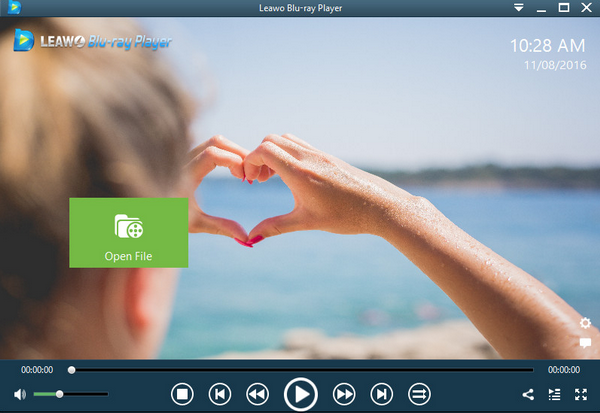600x413 pixels.
Task: Open settings with the gear icon
Action: (x=585, y=323)
